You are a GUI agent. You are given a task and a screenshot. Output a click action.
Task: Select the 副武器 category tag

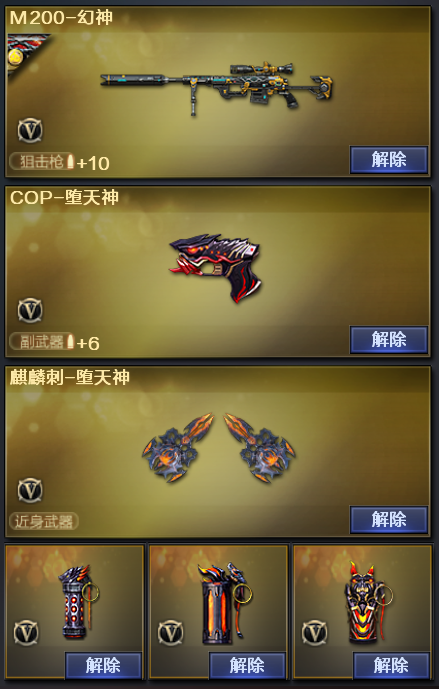(x=42, y=341)
